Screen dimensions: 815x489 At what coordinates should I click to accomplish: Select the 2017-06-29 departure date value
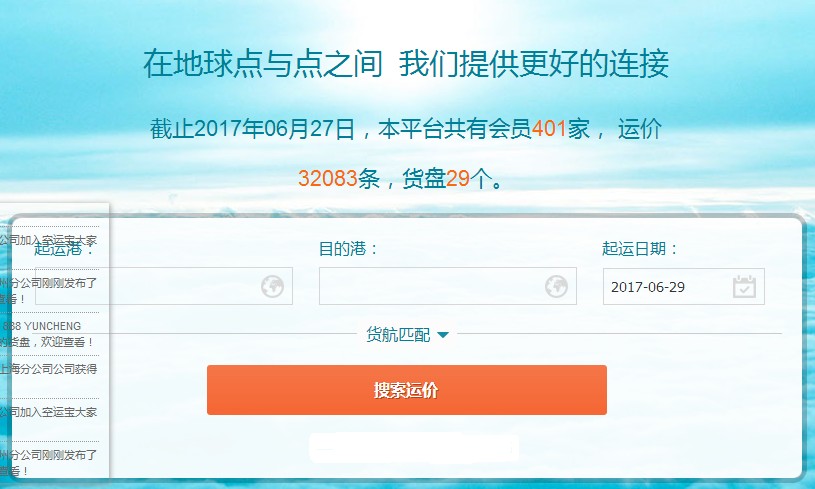point(648,287)
